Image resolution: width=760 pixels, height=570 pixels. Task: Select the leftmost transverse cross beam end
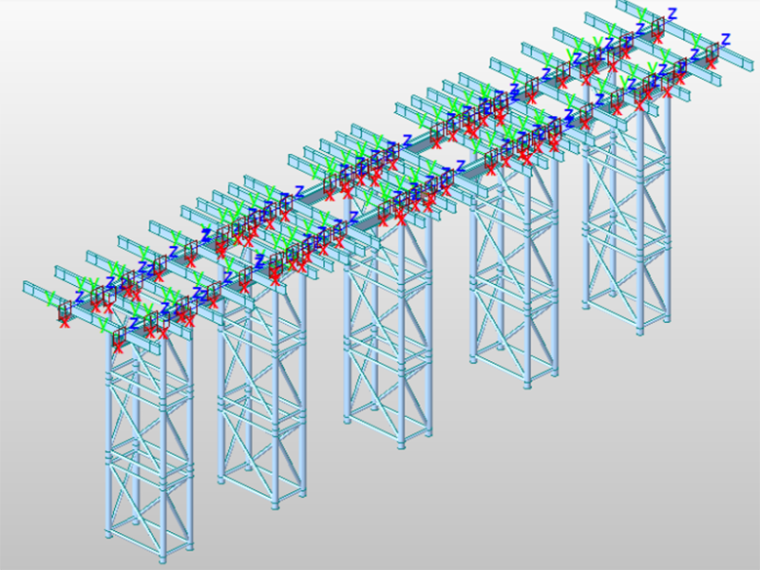pyautogui.click(x=30, y=289)
